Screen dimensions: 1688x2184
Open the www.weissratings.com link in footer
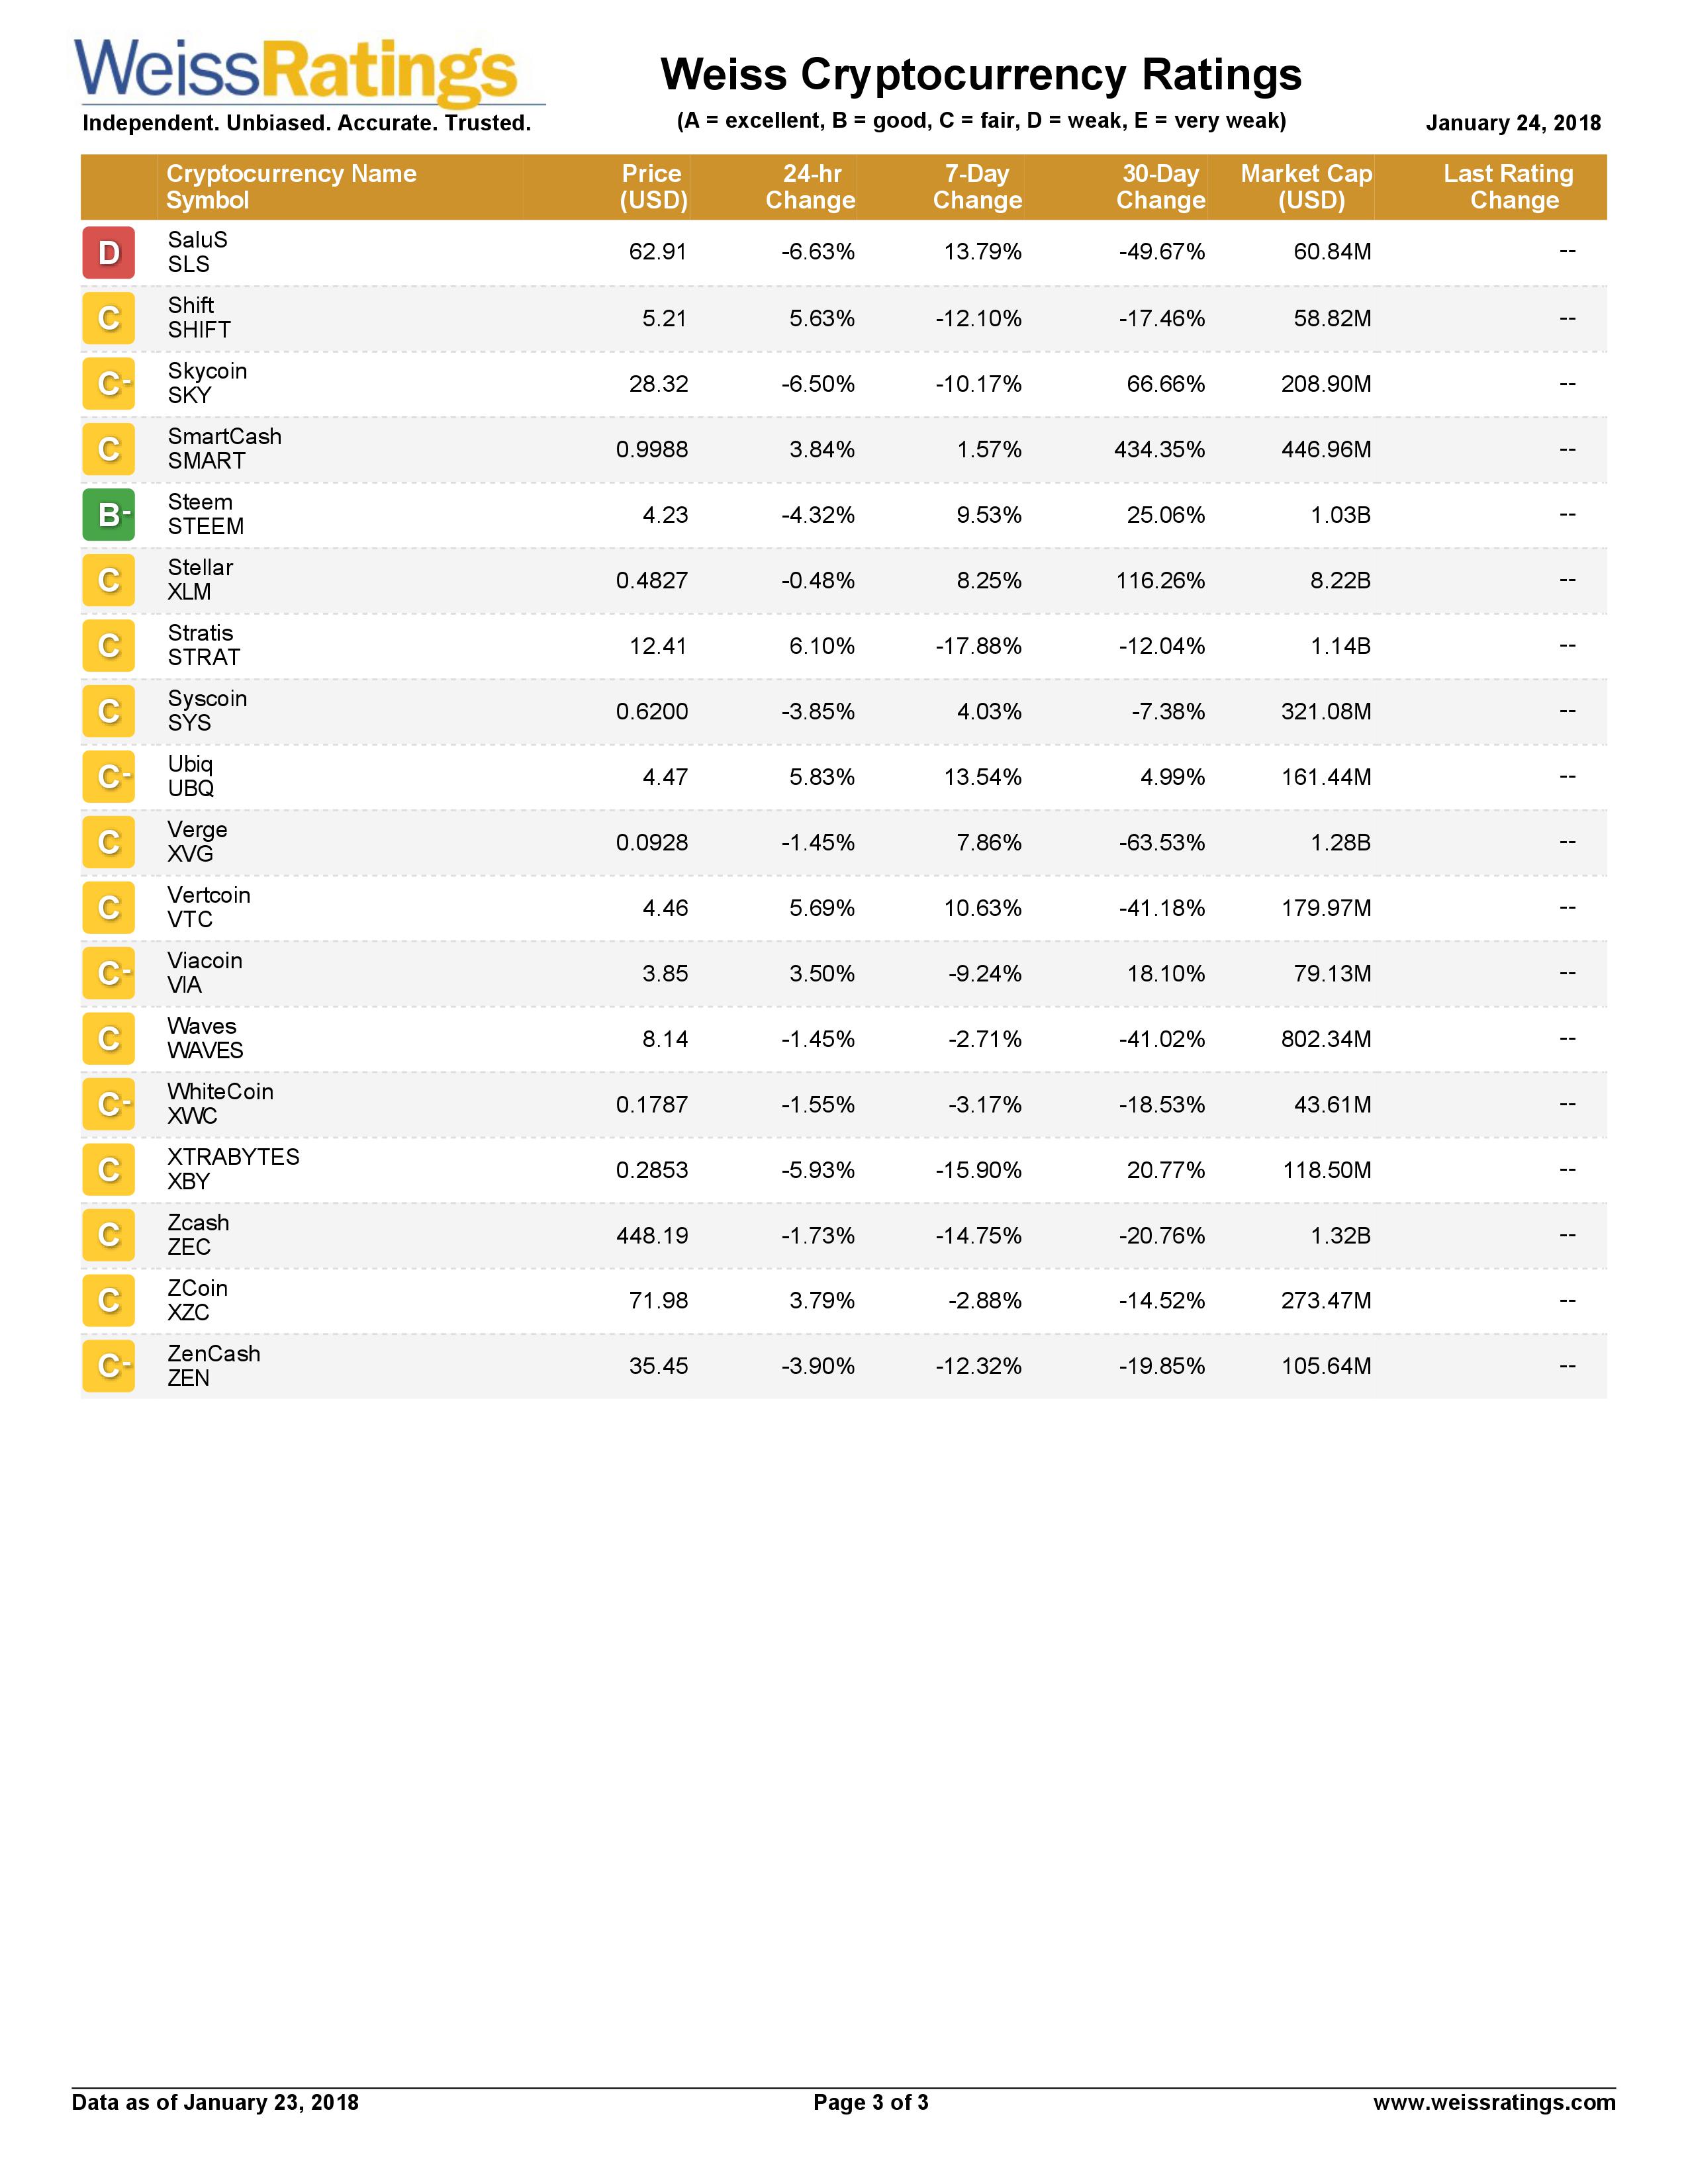(1493, 2102)
